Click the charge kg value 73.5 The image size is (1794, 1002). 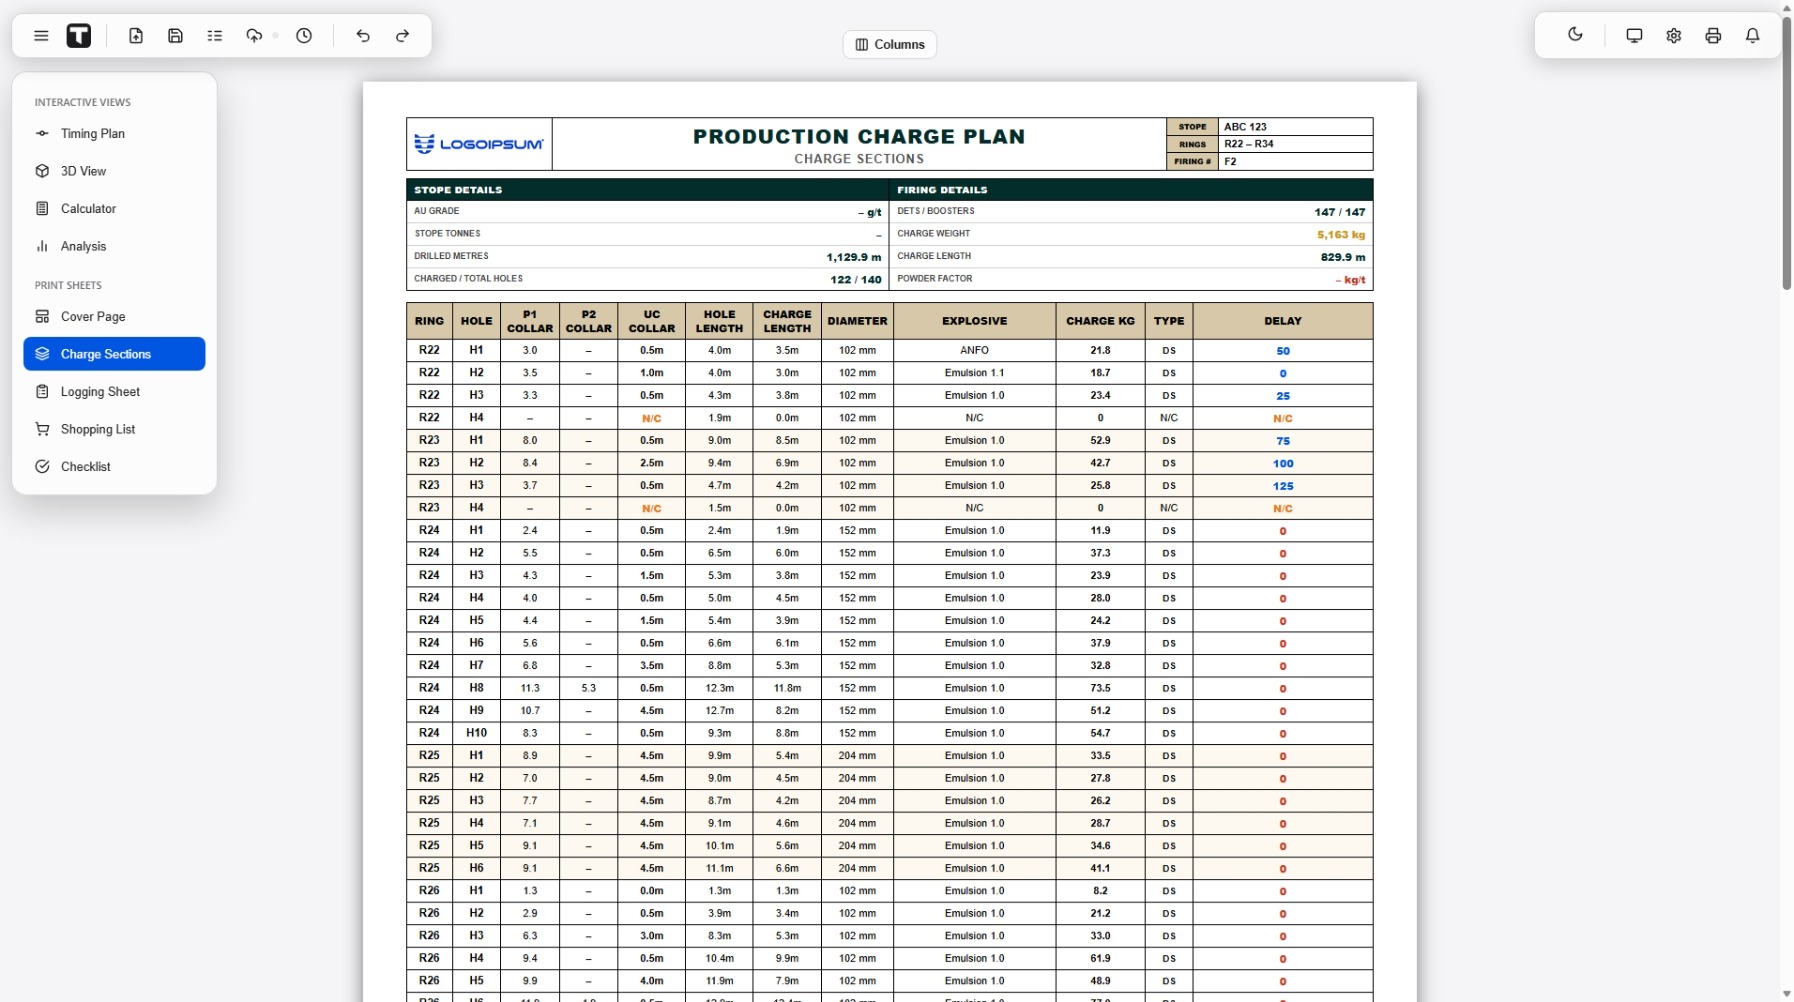(x=1100, y=688)
